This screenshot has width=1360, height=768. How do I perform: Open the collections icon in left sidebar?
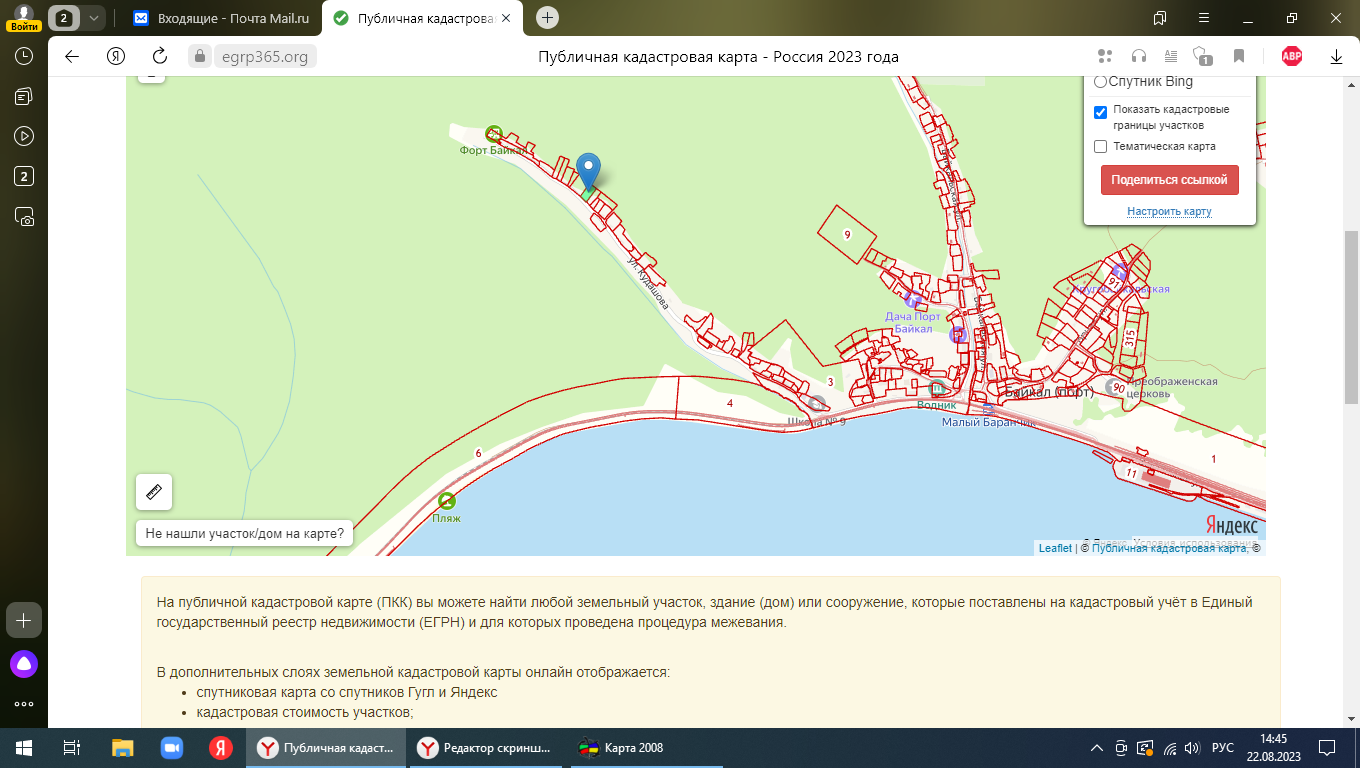[x=24, y=97]
